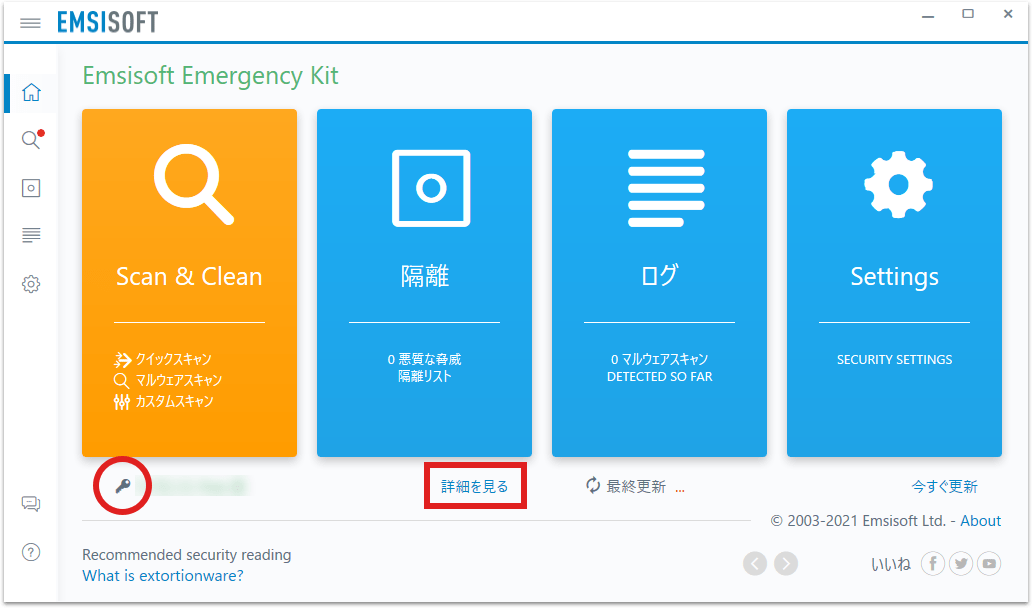The width and height of the screenshot is (1032, 608).
Task: Start クイックスキャン from the Scan tile
Action: click(172, 359)
